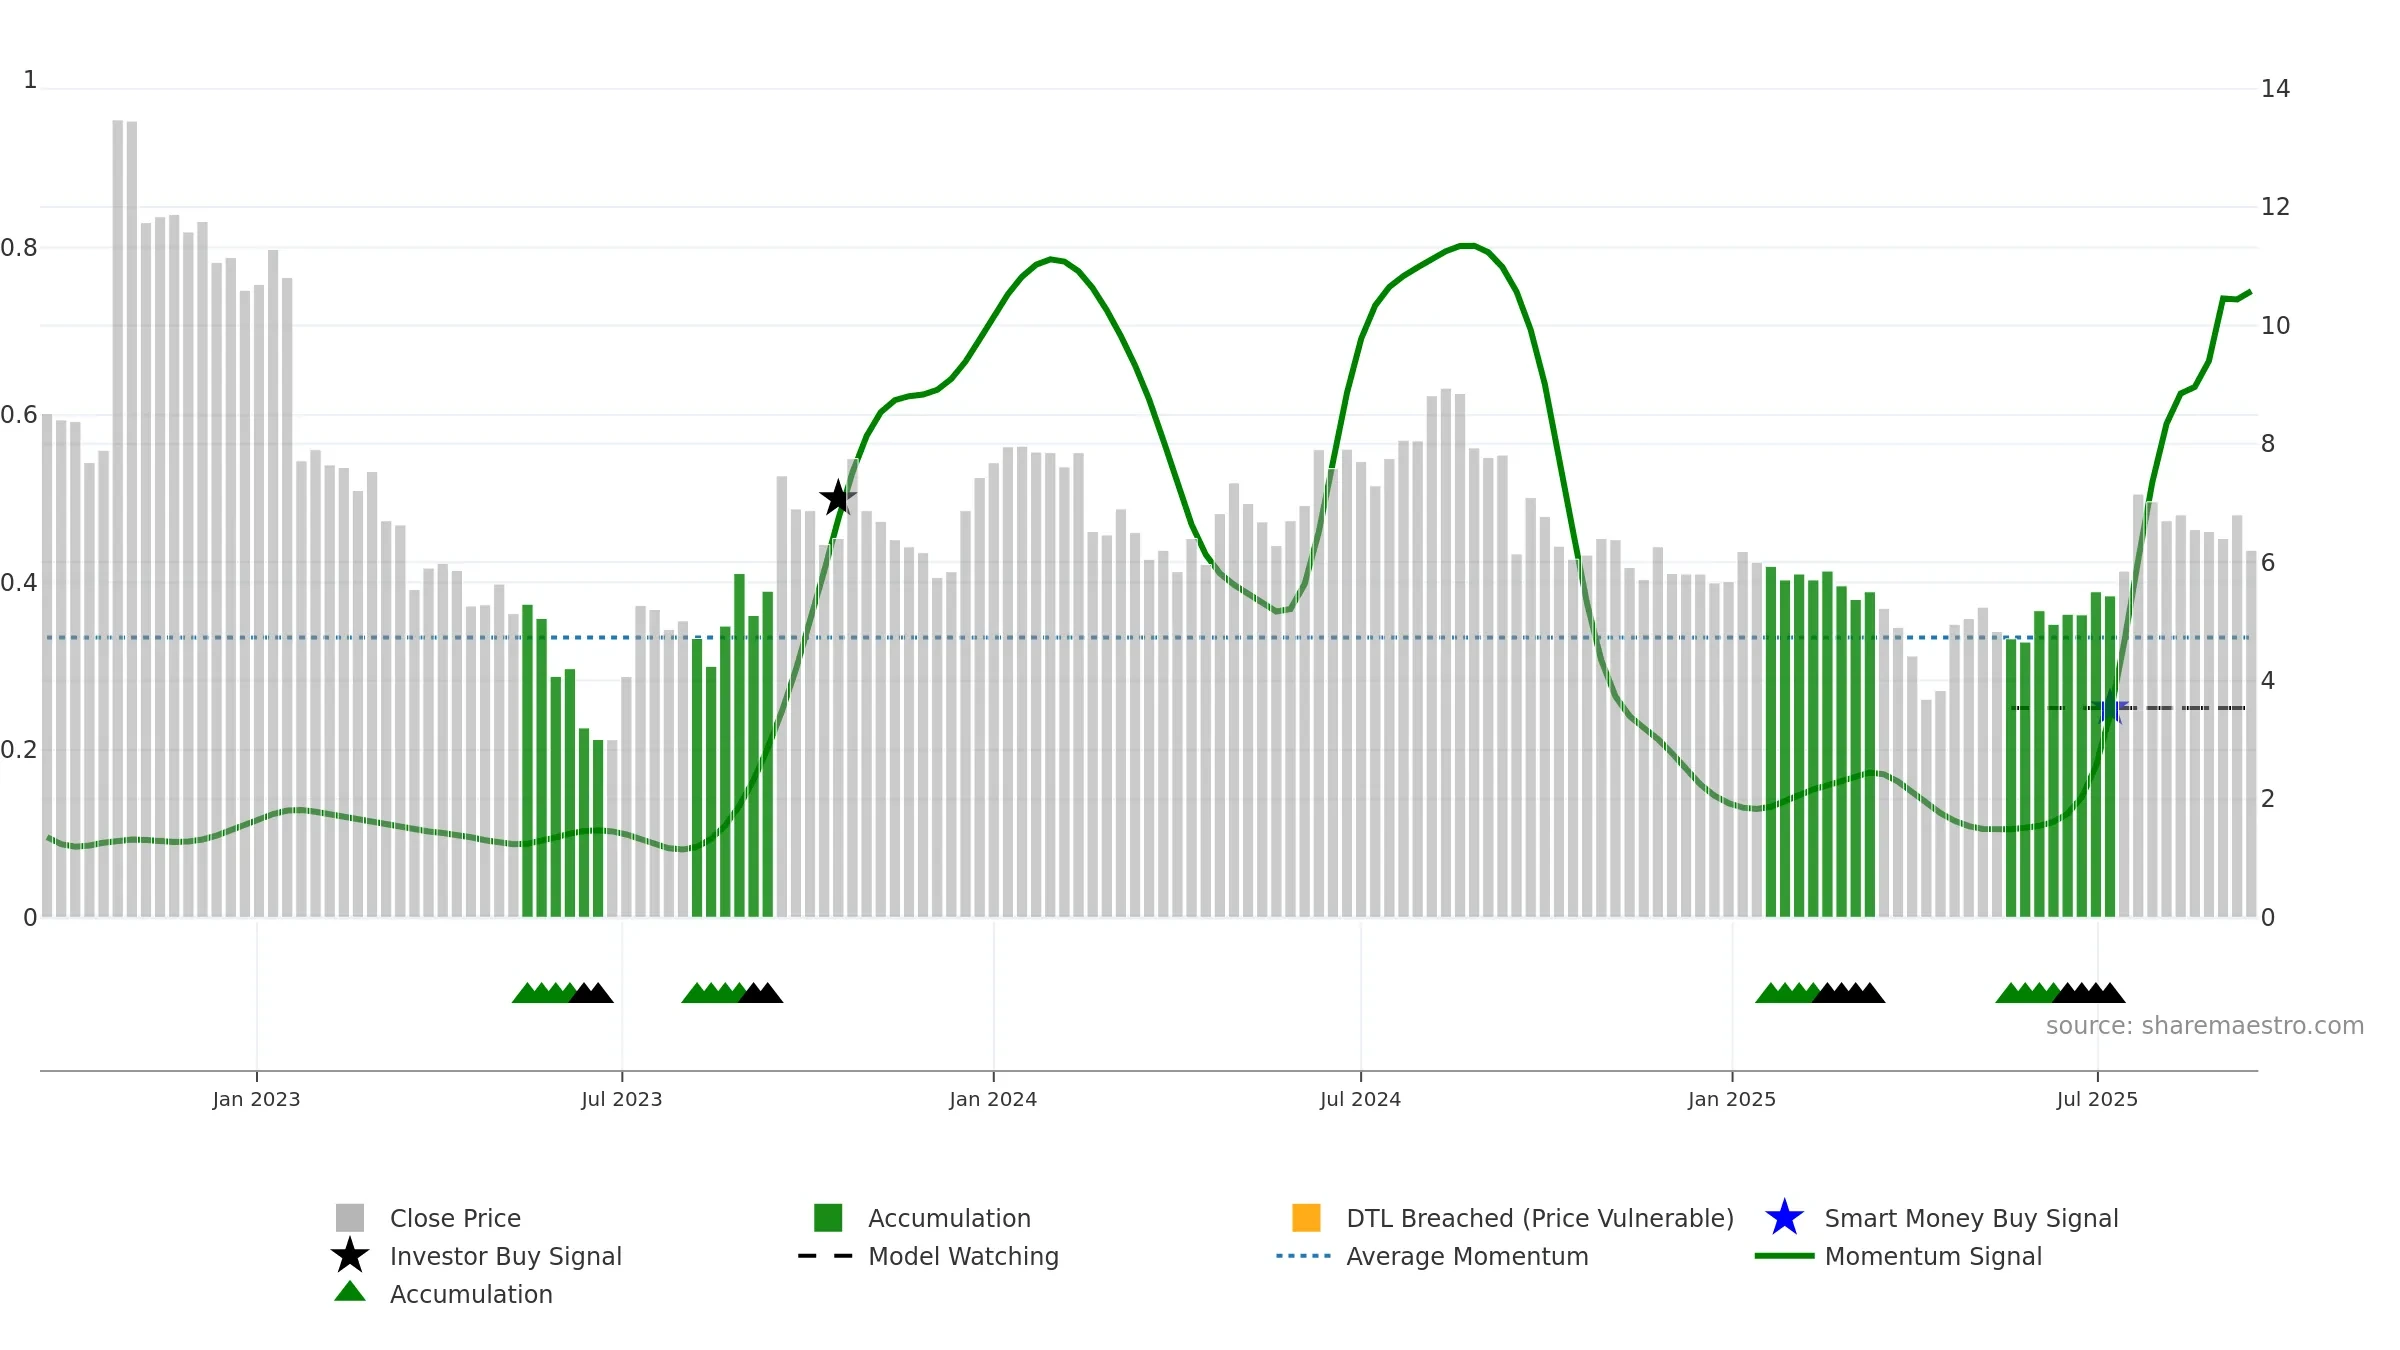Click the tallest gray close price bar
This screenshot has width=2400, height=1350.
(x=118, y=518)
